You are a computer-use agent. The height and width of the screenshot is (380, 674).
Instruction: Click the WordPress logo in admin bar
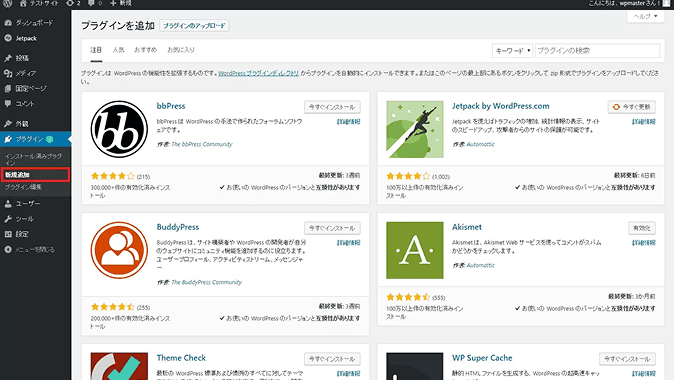click(8, 3)
